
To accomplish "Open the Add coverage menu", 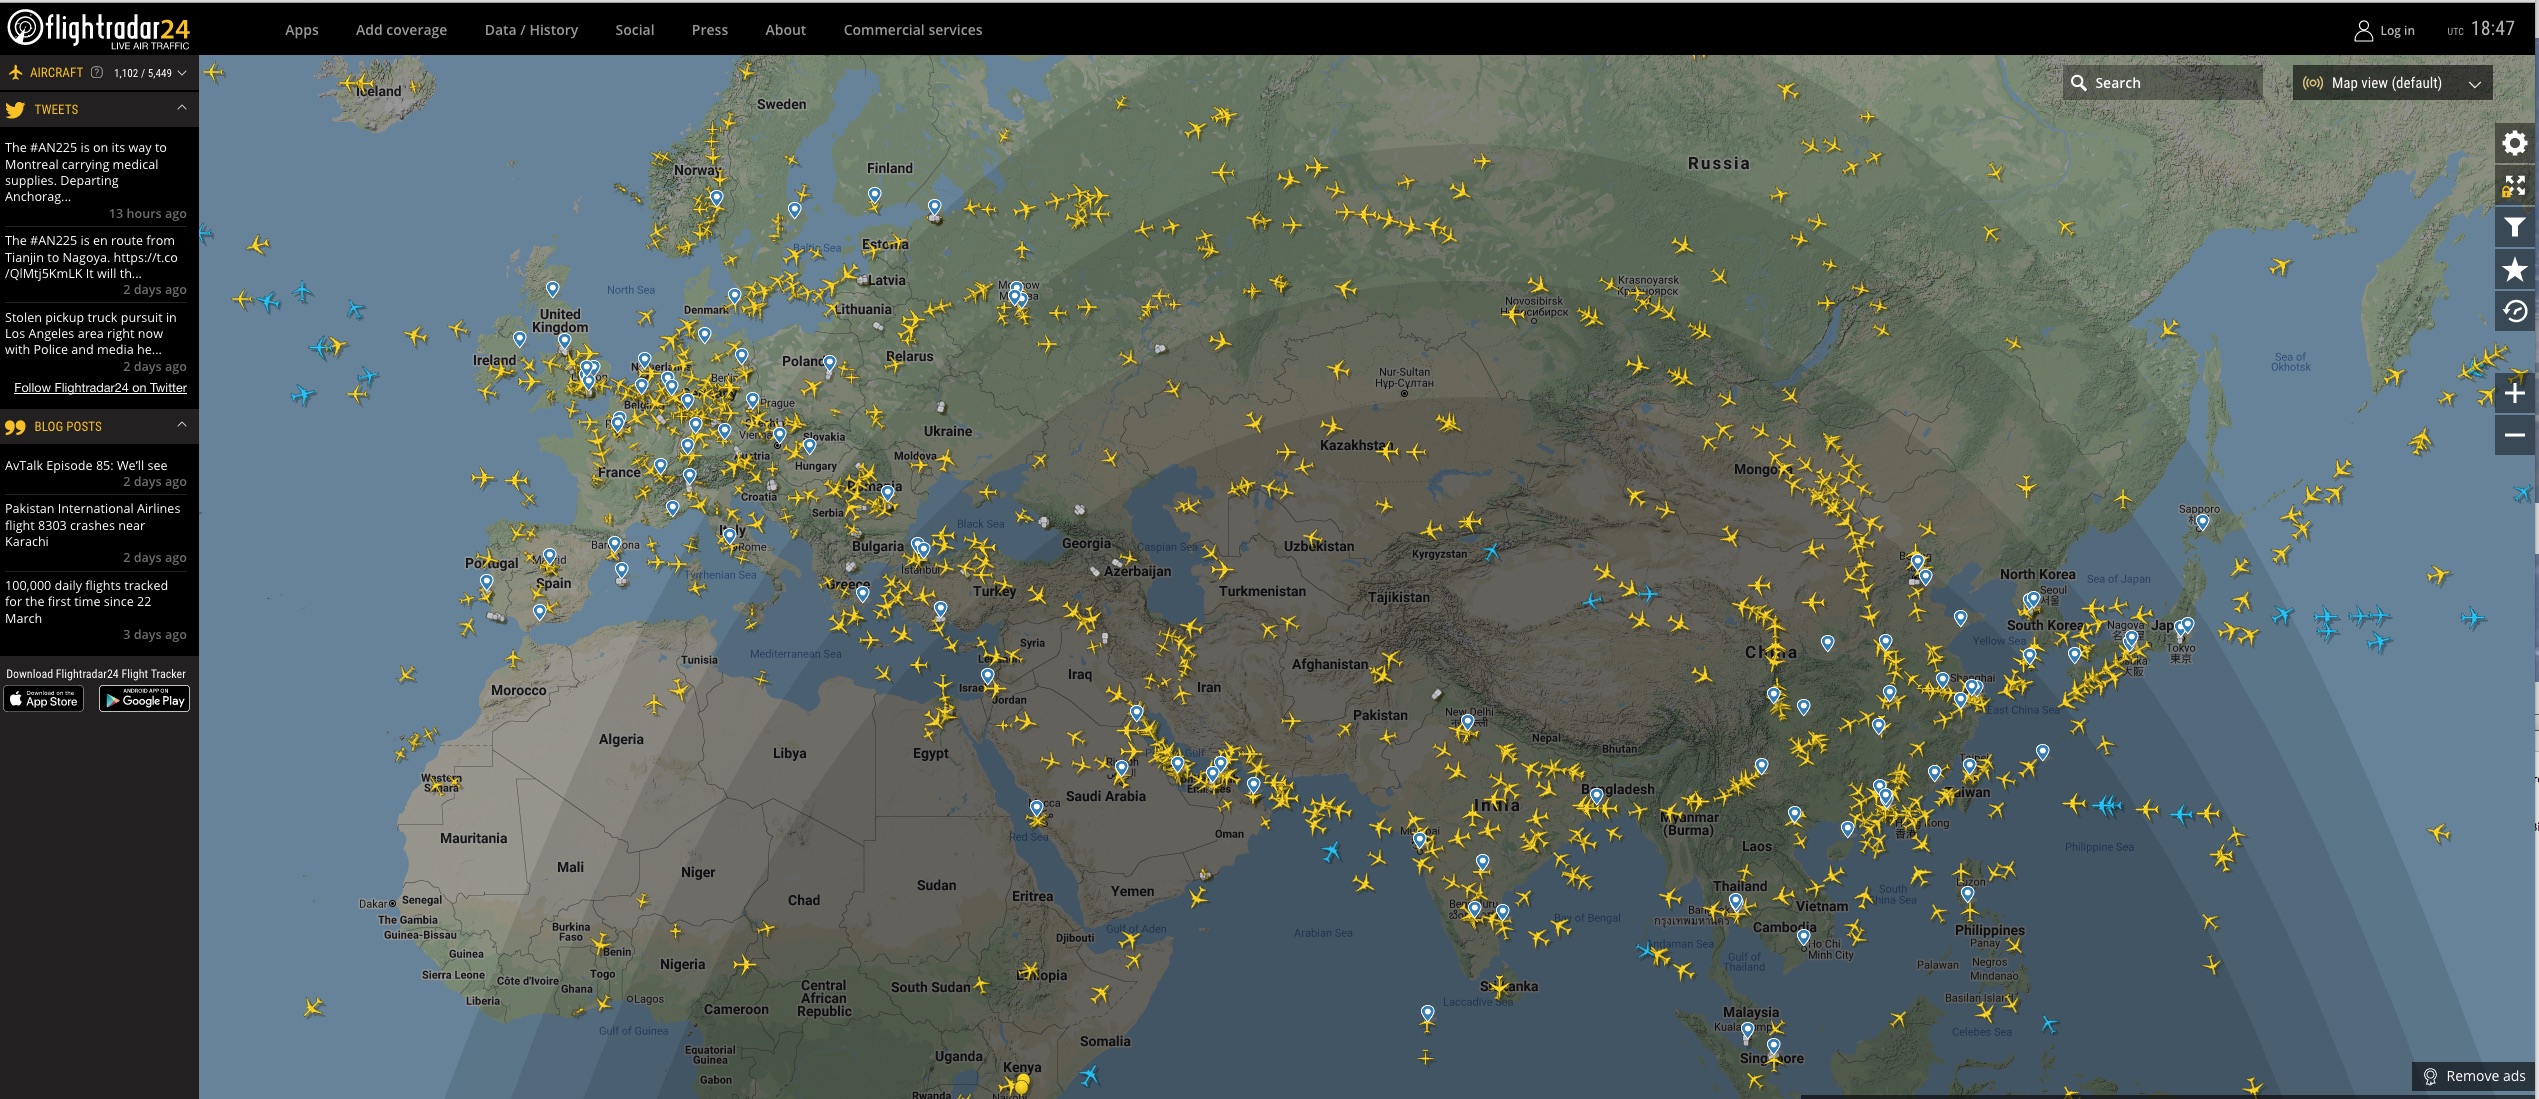I will coord(401,30).
